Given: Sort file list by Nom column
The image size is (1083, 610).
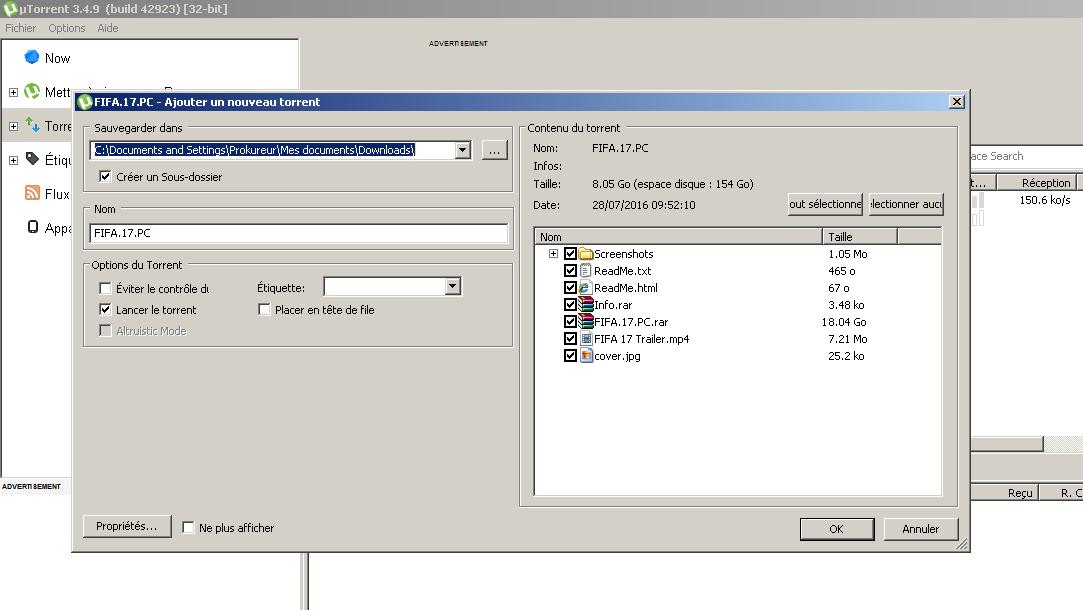Looking at the screenshot, I should pyautogui.click(x=678, y=236).
